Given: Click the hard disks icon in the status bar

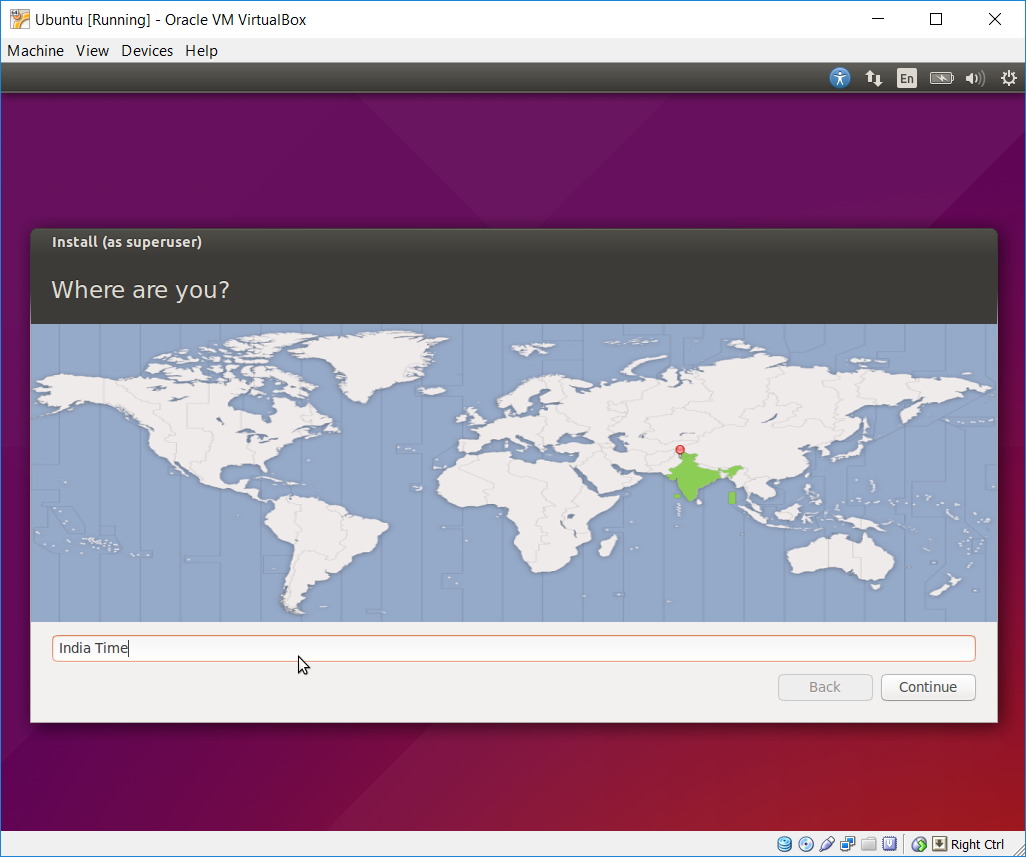Looking at the screenshot, I should pyautogui.click(x=785, y=843).
